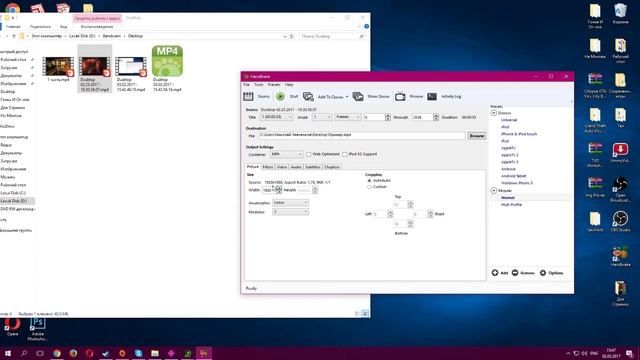Viewport: 640px width, 360px height.
Task: Open the Title dropdown
Action: 277,117
